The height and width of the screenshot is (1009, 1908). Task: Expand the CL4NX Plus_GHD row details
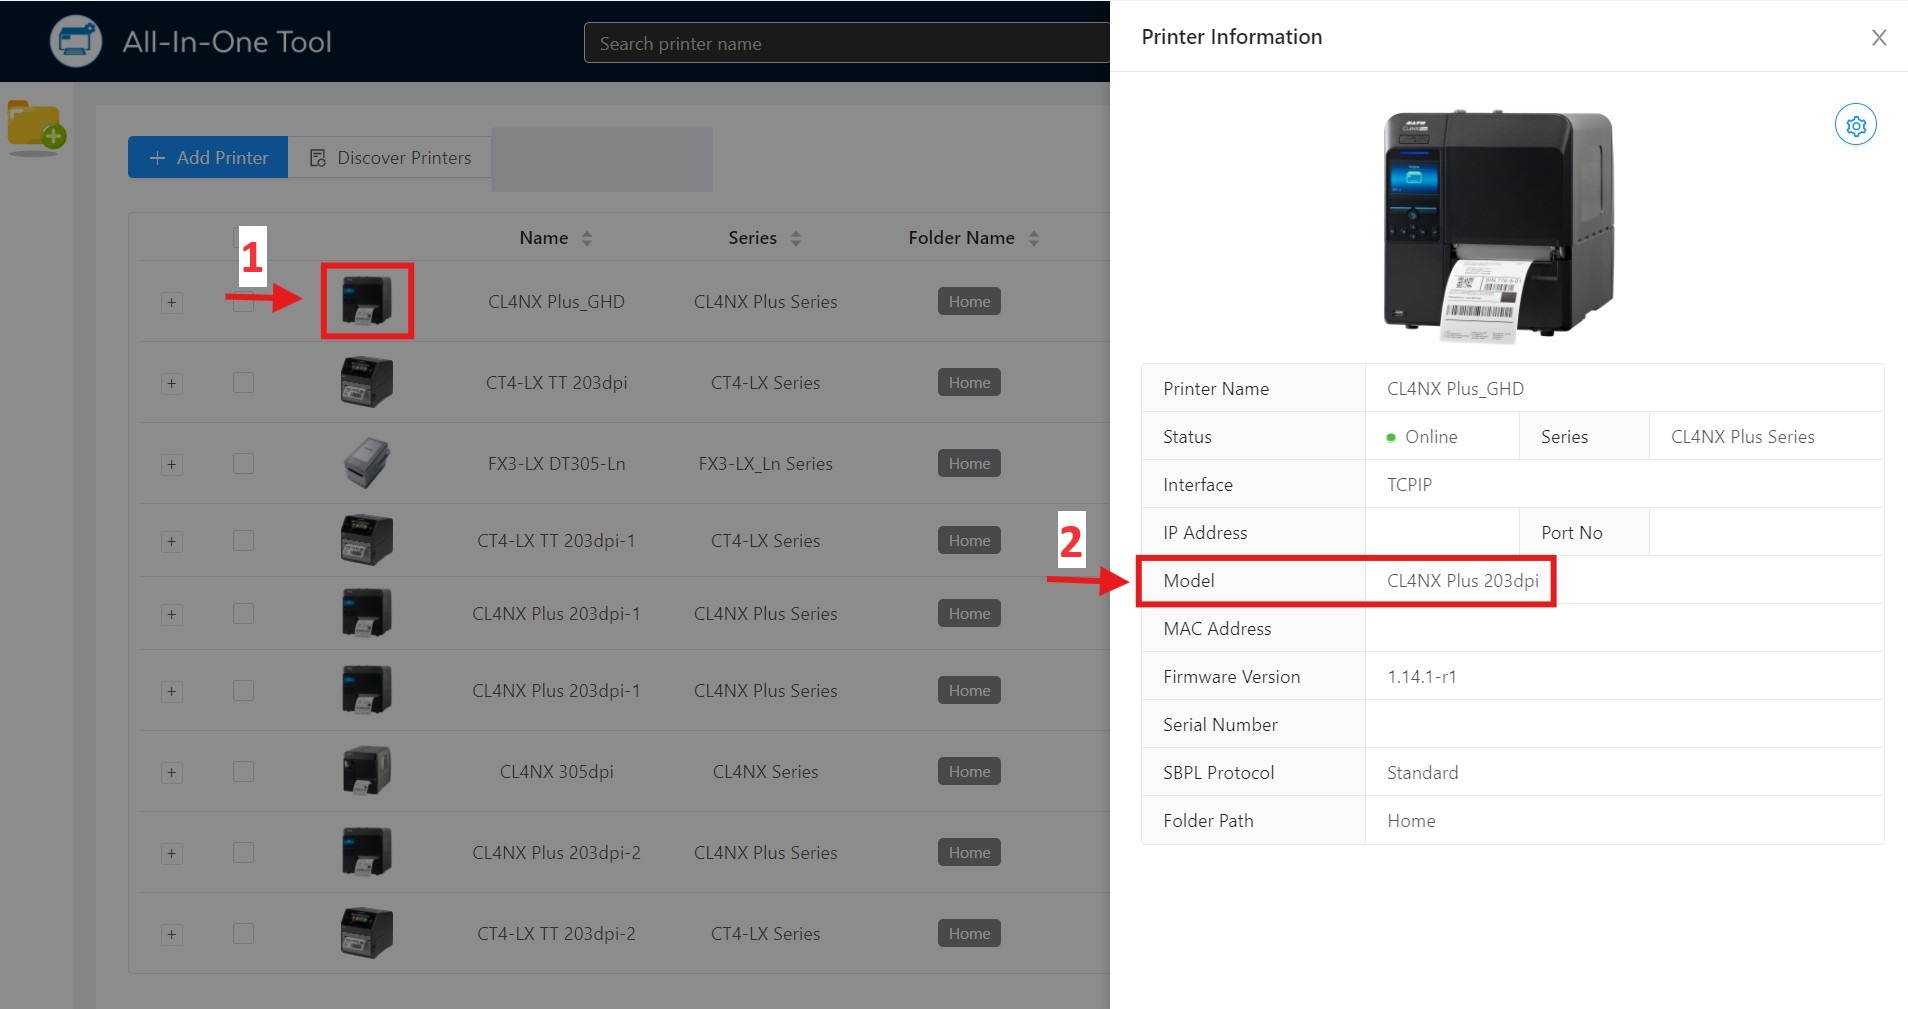pos(172,301)
